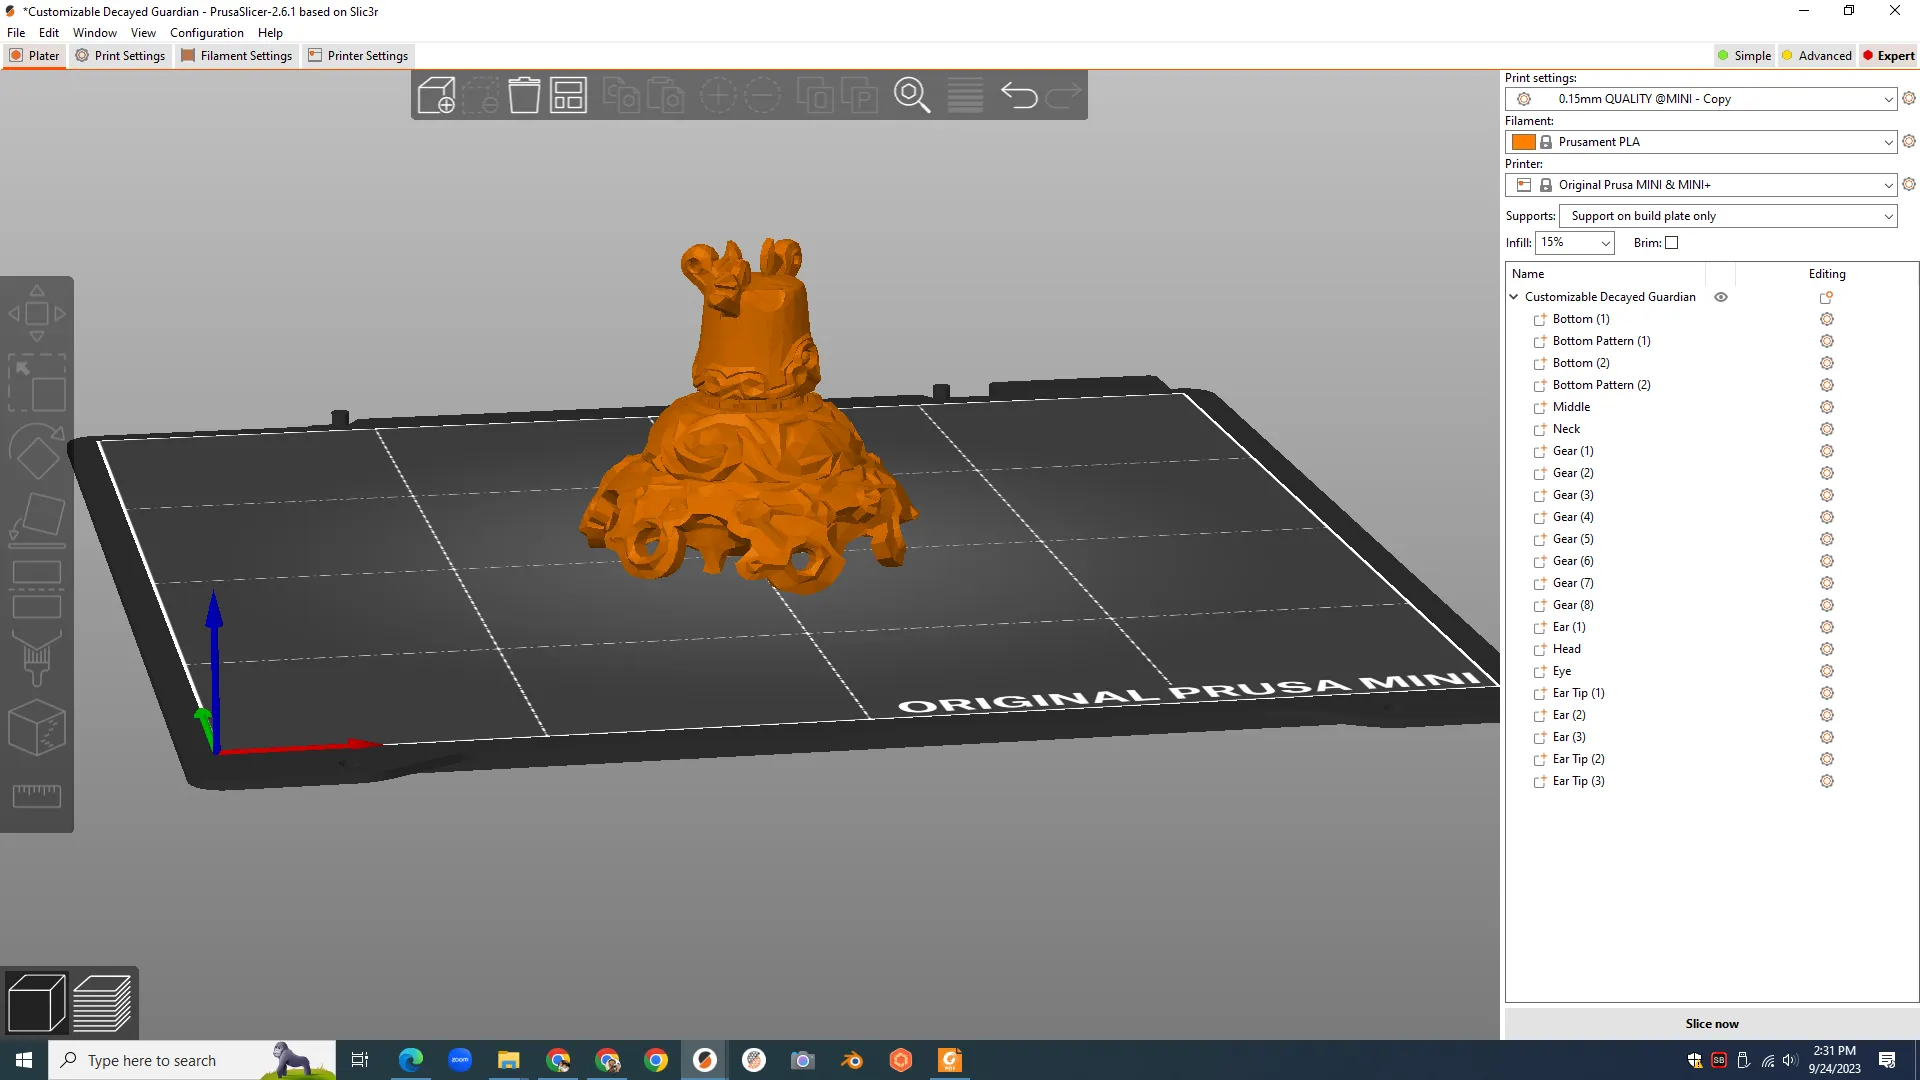Click the Delete all trash icon
Image resolution: width=1920 pixels, height=1080 pixels.
(x=524, y=96)
